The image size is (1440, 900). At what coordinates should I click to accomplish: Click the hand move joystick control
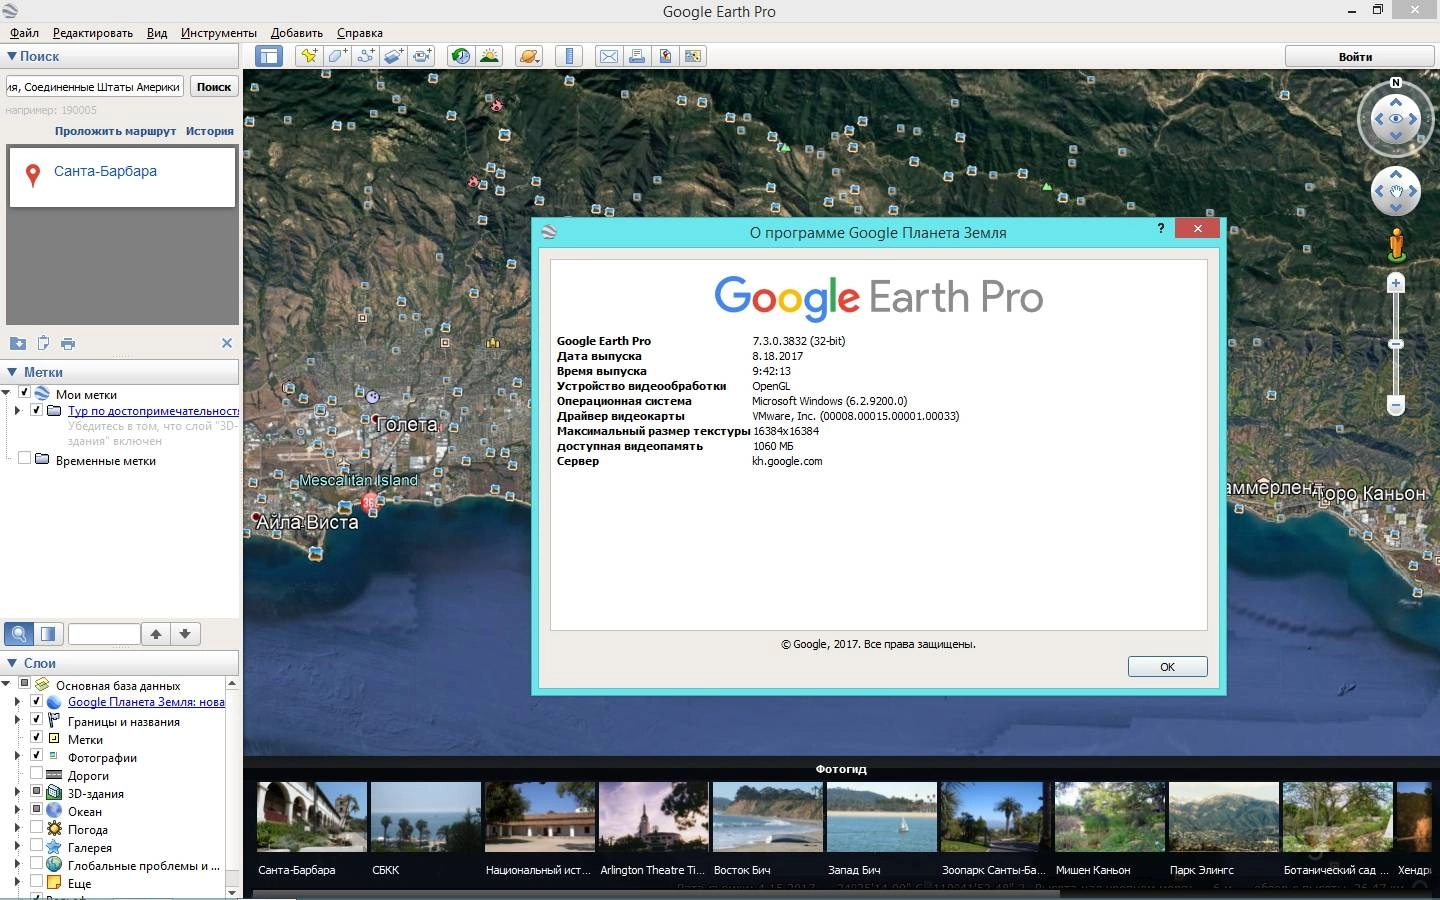(1396, 190)
